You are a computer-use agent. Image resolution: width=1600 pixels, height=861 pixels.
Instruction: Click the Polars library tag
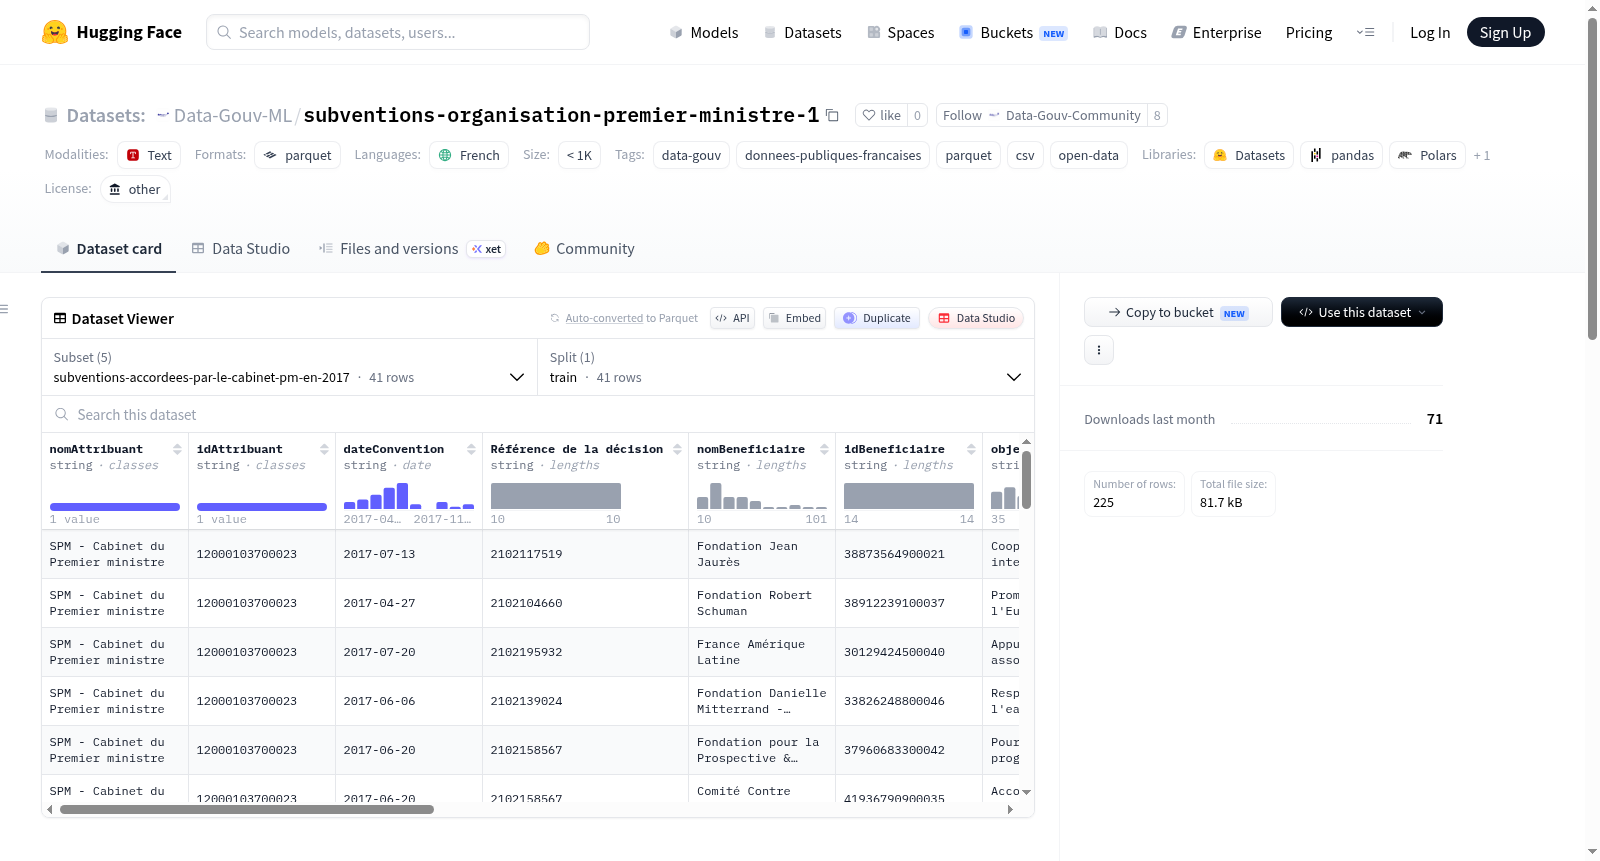(1427, 155)
